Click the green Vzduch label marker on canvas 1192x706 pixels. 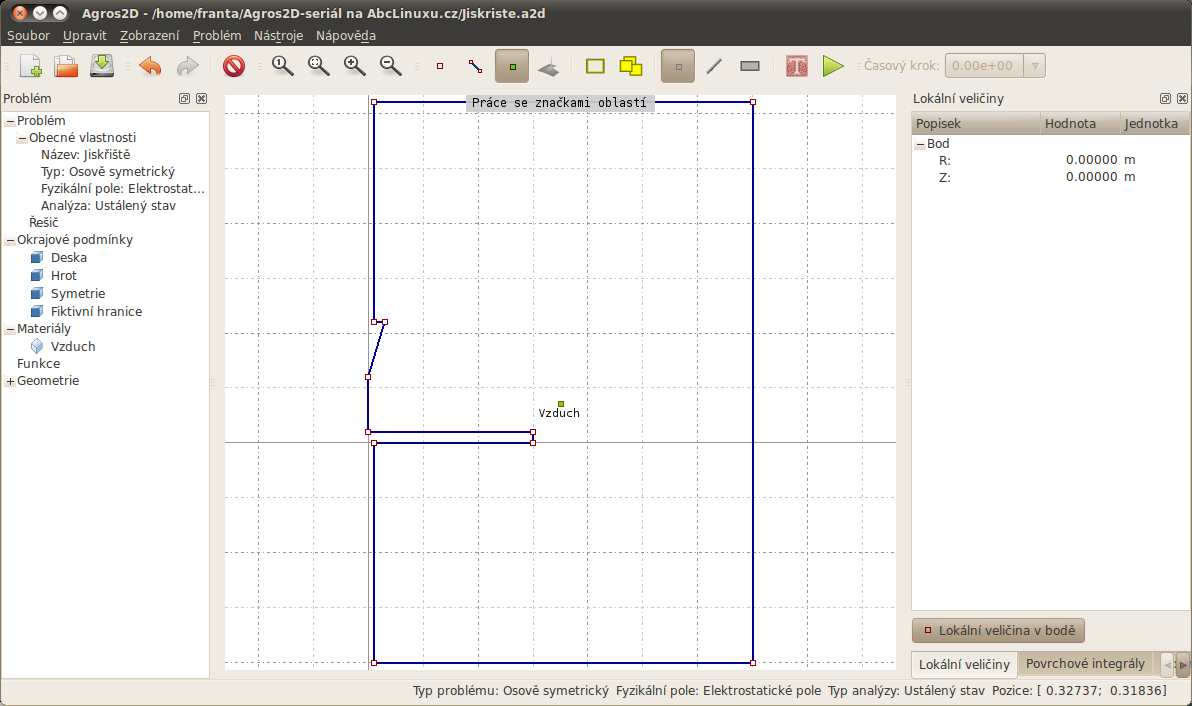(561, 404)
